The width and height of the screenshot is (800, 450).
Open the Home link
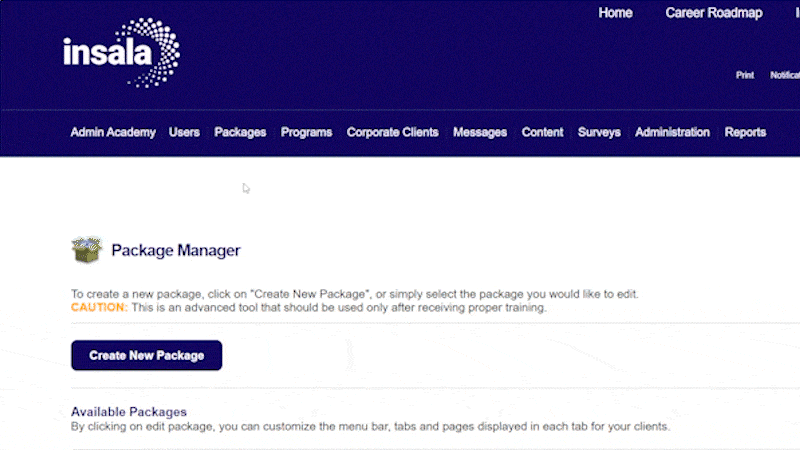point(615,13)
